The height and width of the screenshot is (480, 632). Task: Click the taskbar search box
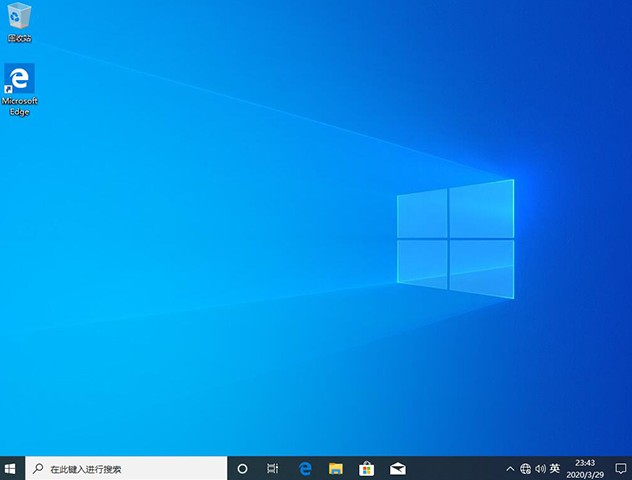coord(126,468)
